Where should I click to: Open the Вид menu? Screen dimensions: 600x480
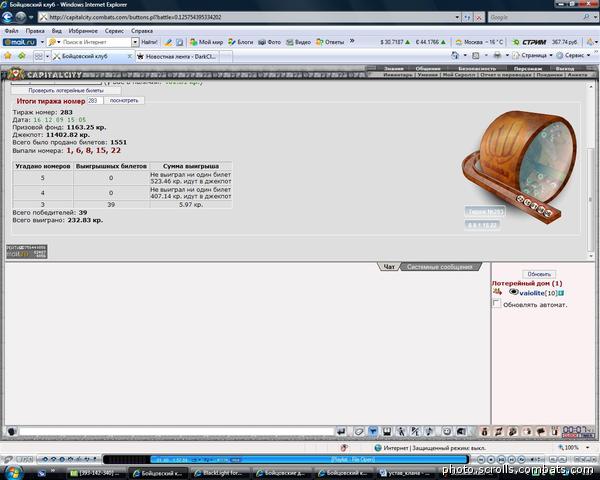[57, 31]
